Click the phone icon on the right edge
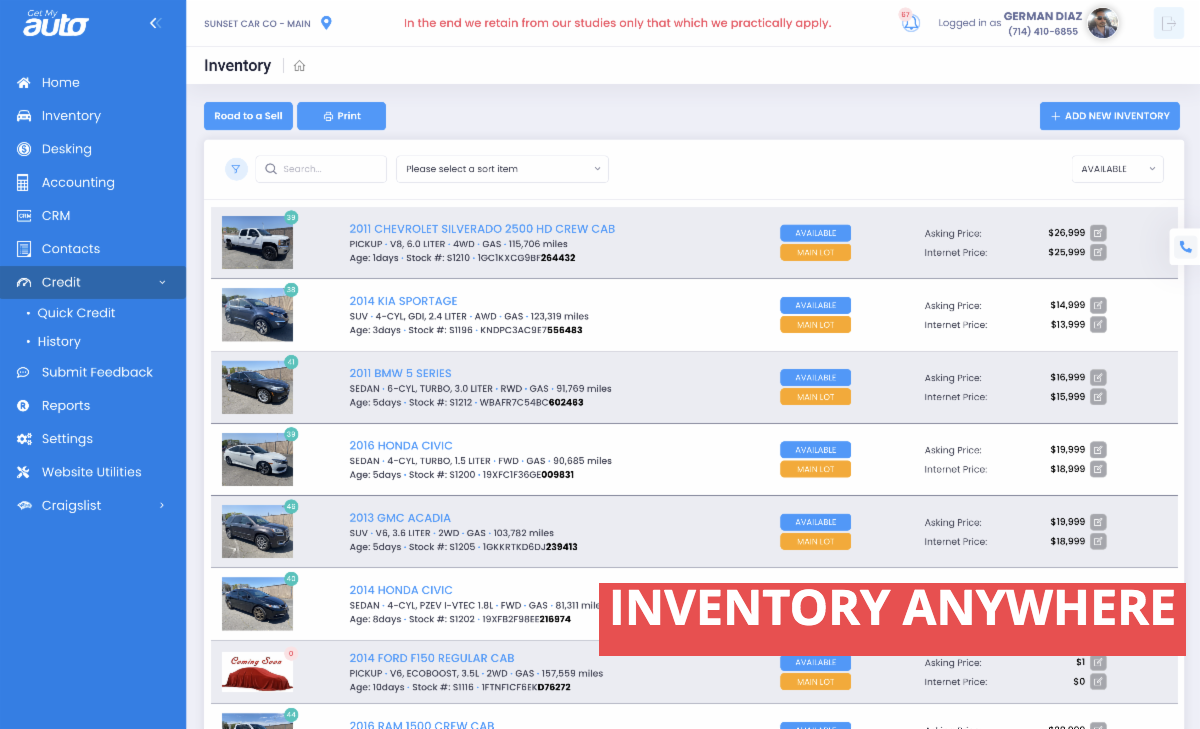Viewport: 1200px width, 729px height. click(x=1186, y=244)
